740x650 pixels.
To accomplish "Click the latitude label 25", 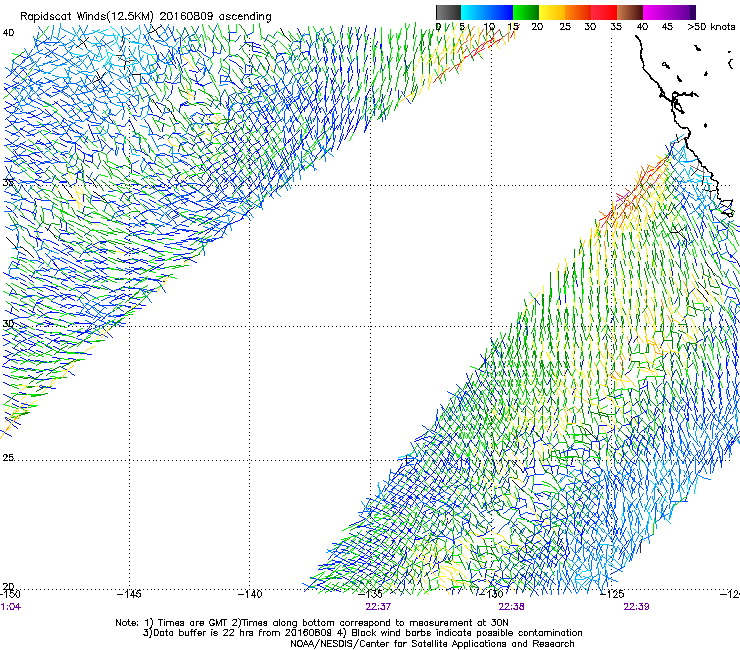I will tap(8, 457).
